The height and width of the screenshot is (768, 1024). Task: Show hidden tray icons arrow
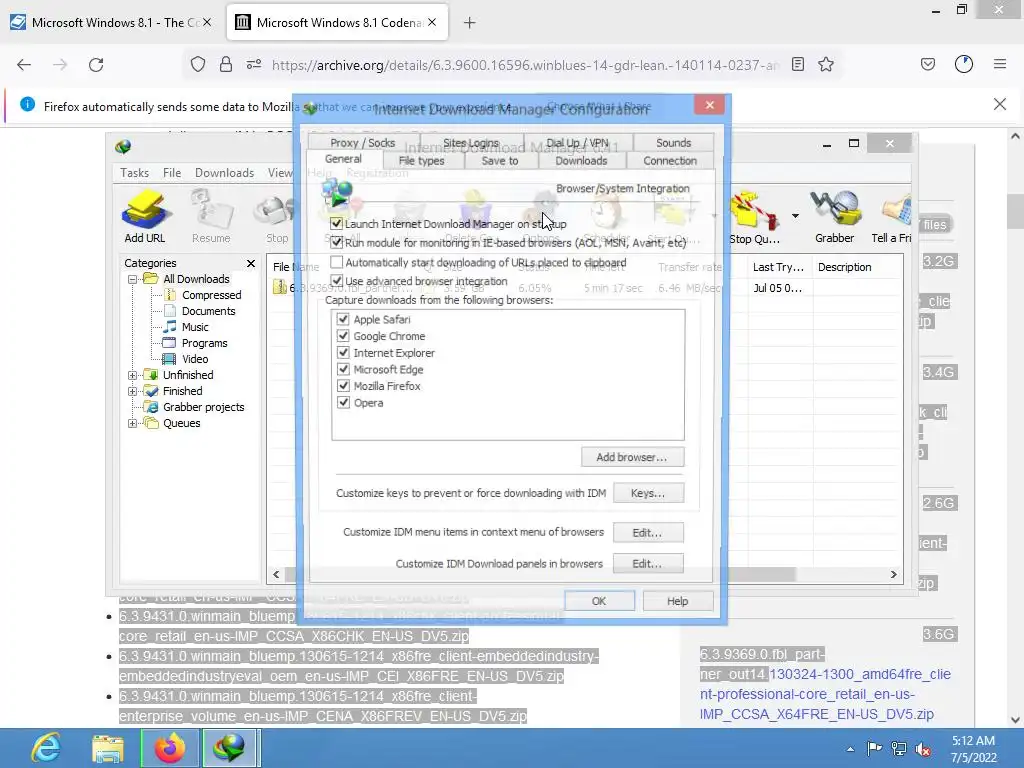(x=850, y=749)
